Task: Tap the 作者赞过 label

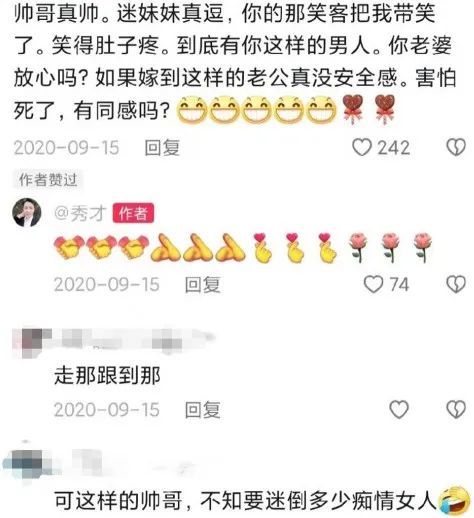Action: click(x=48, y=180)
